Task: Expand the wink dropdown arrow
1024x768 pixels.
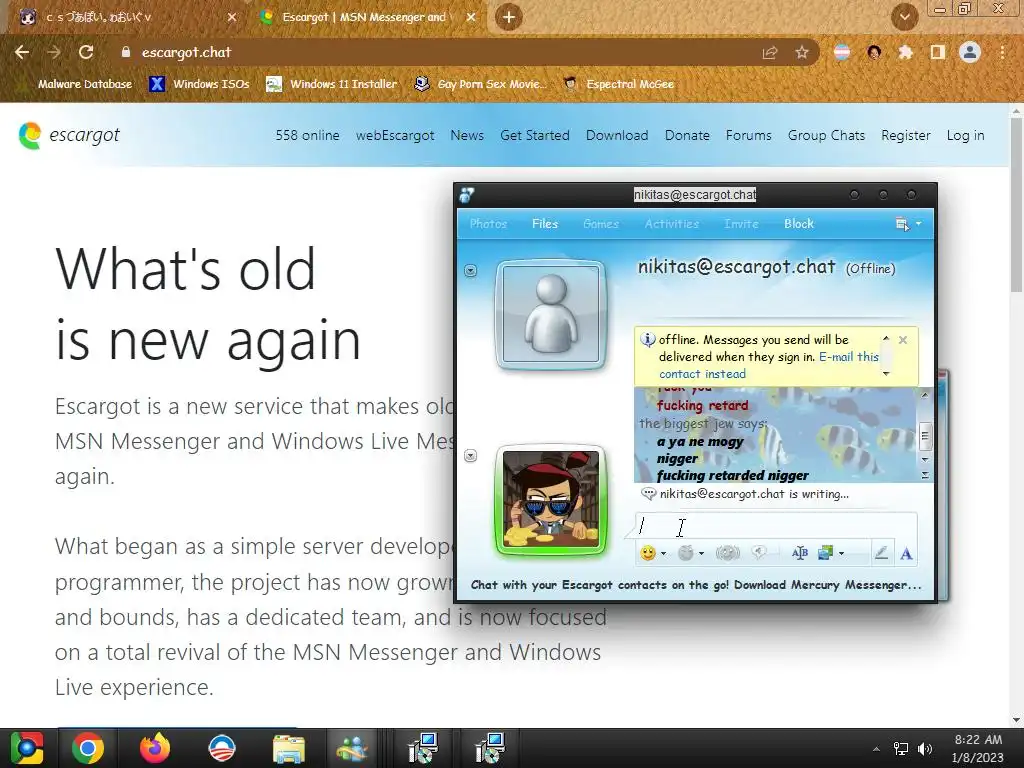Action: pyautogui.click(x=701, y=554)
